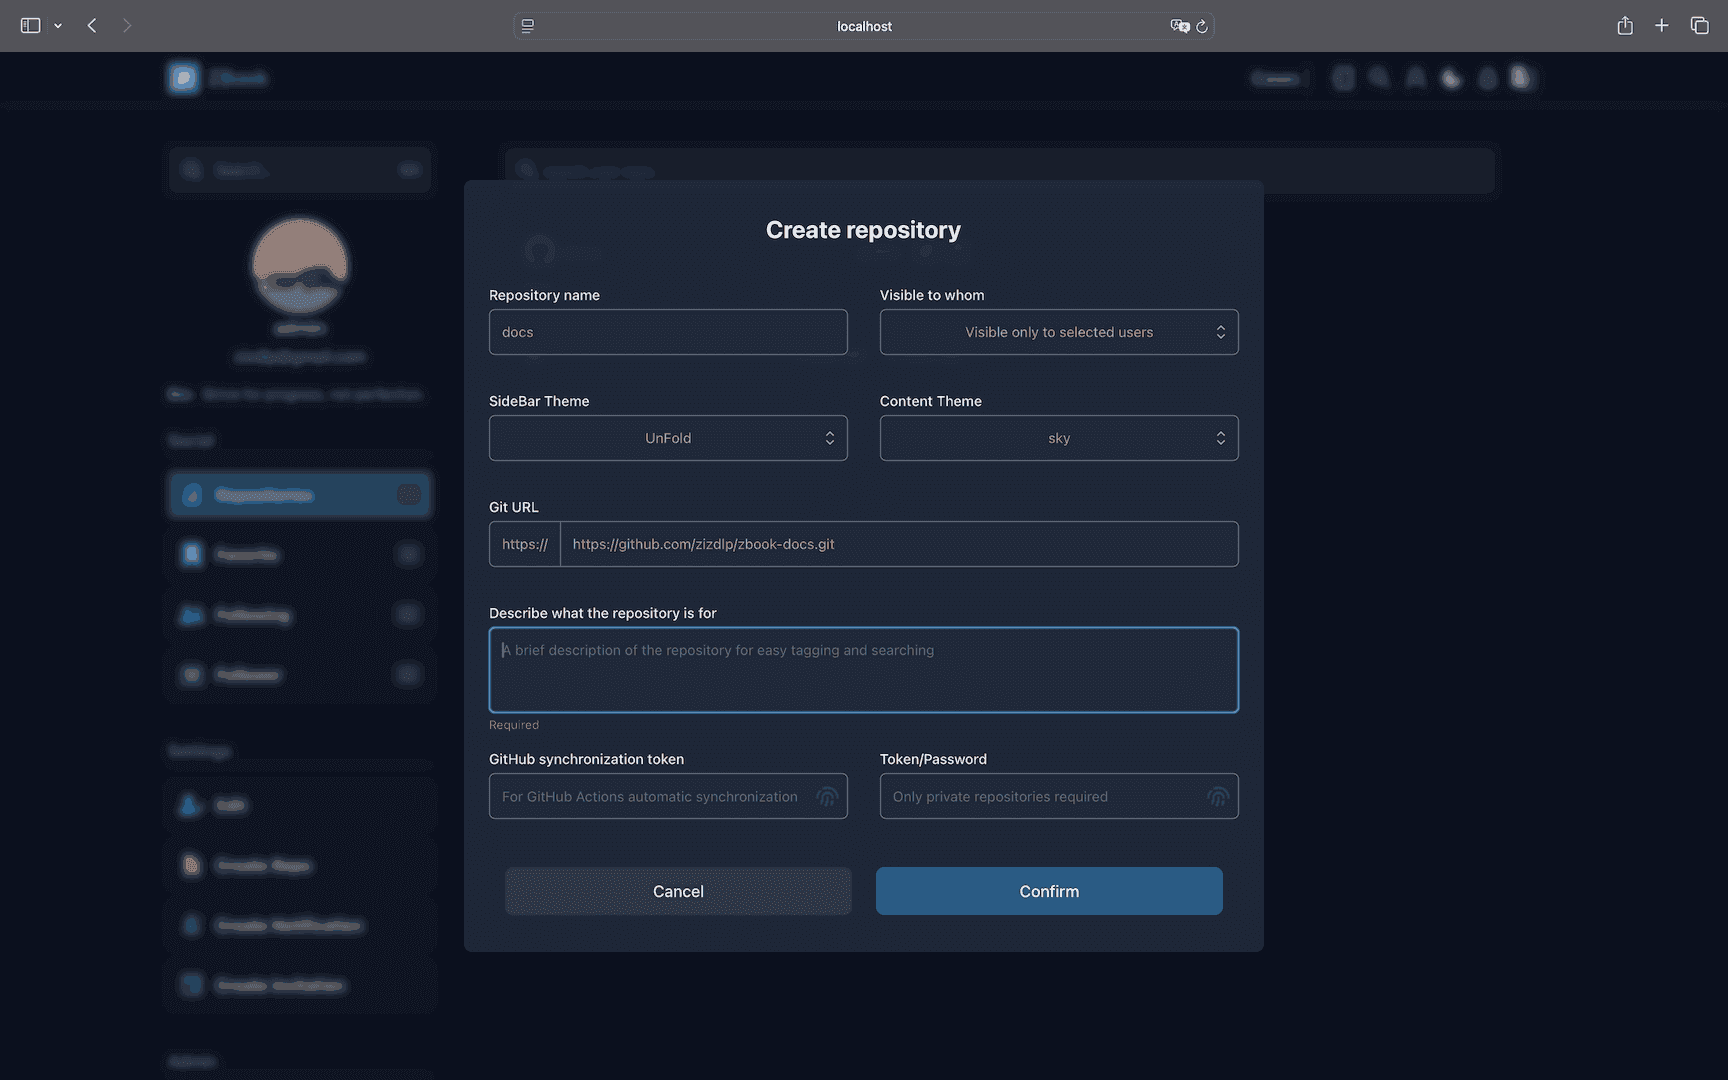Image resolution: width=1728 pixels, height=1080 pixels.
Task: Cancel the Create repository dialog
Action: click(678, 891)
